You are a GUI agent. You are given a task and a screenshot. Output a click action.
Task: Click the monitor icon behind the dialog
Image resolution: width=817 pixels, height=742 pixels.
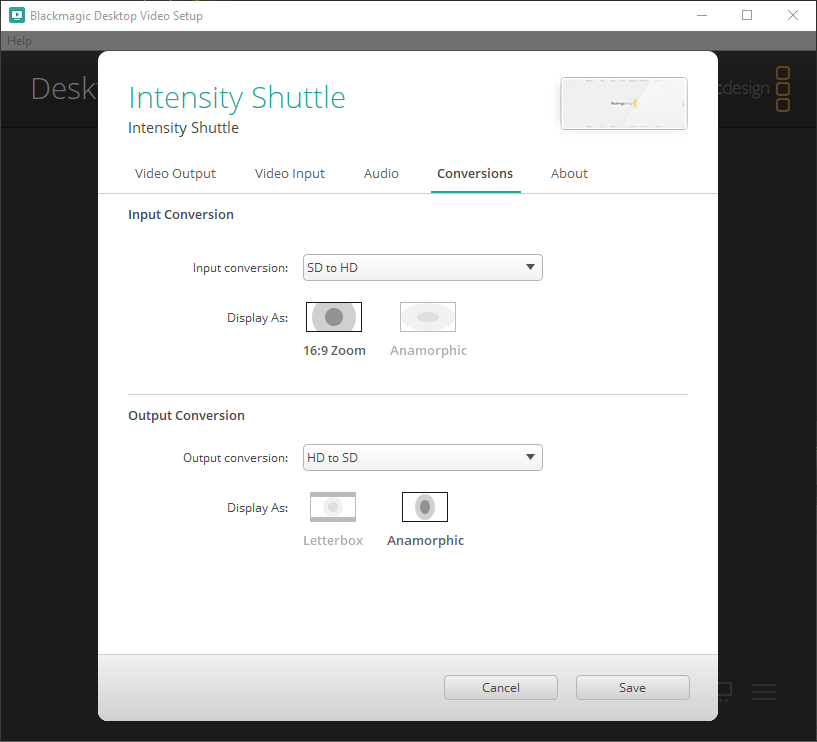coord(725,691)
